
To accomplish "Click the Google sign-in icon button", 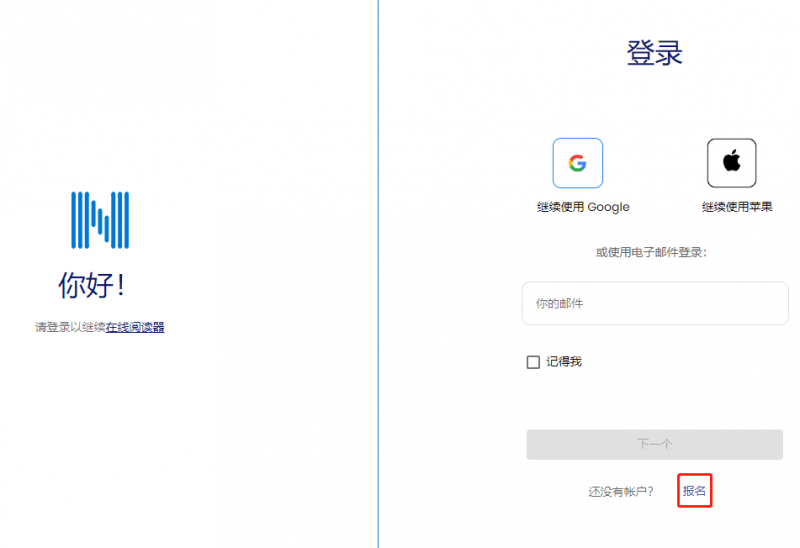I will (577, 163).
